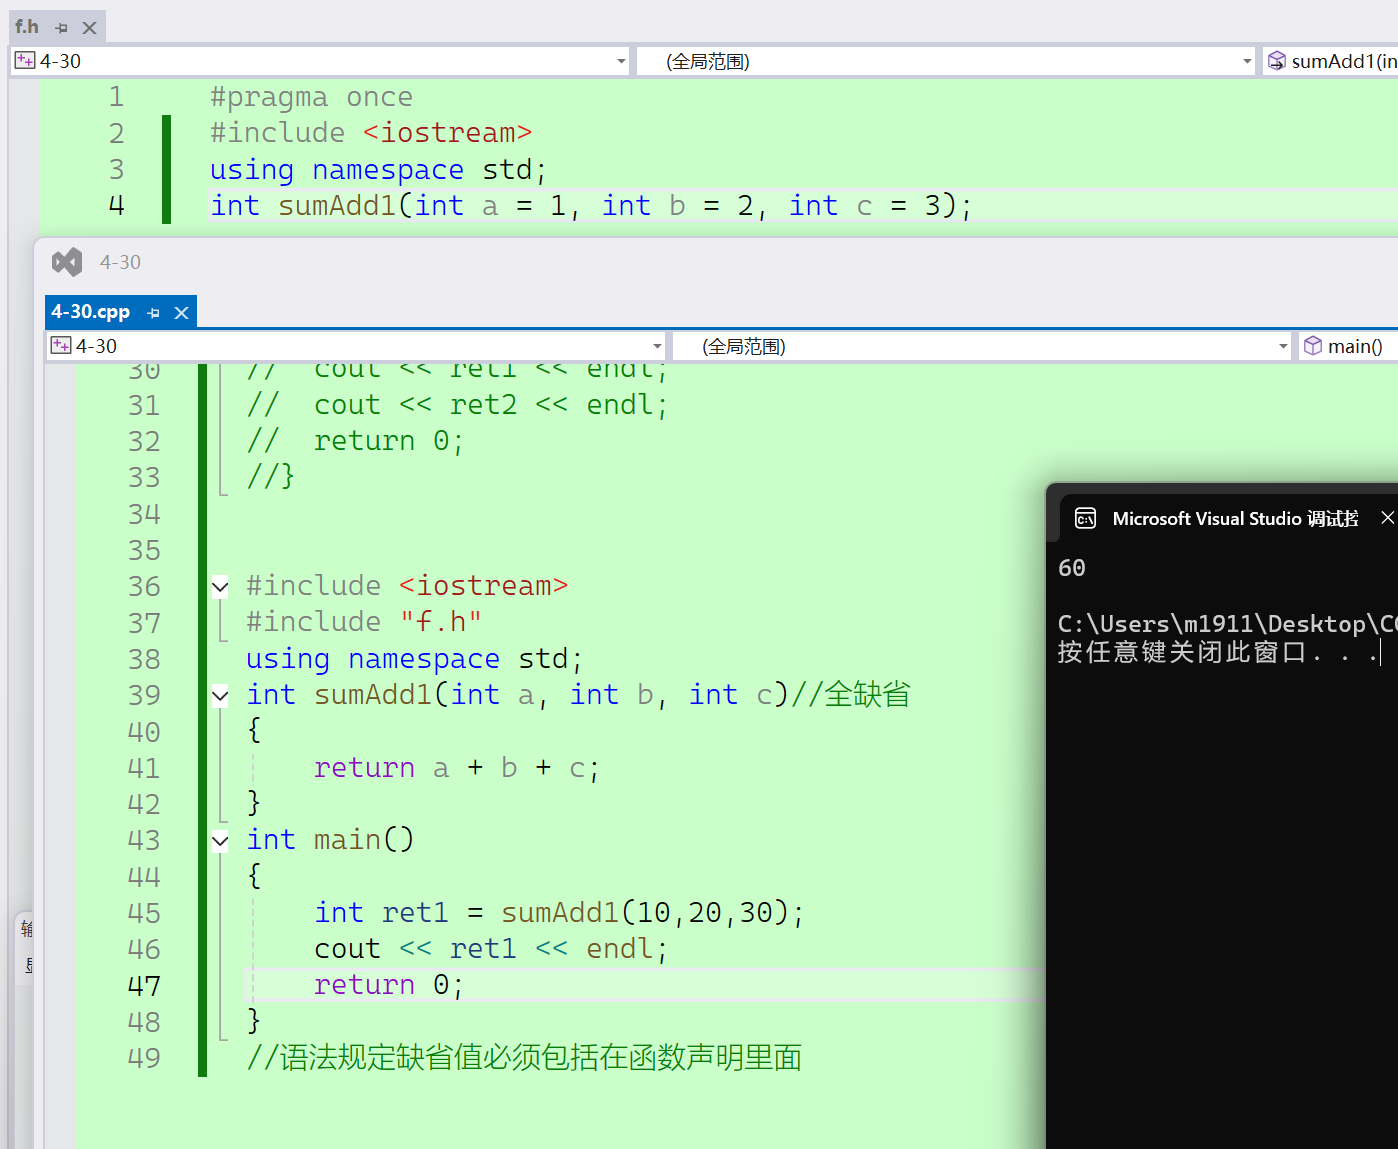The height and width of the screenshot is (1149, 1398).
Task: Open the sumAdd1 member dropdown in the f.h window
Action: point(1331,61)
